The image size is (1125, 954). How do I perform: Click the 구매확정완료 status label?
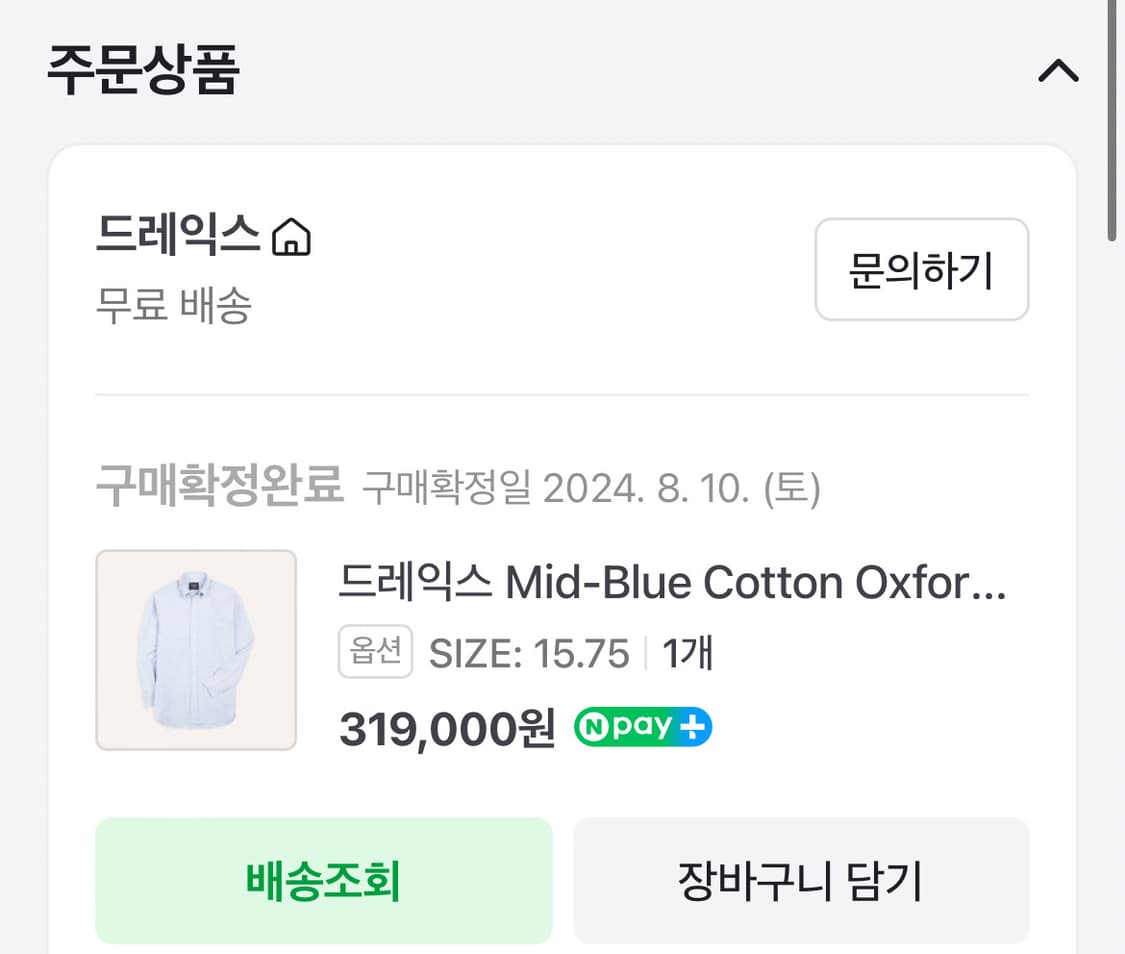pyautogui.click(x=219, y=487)
